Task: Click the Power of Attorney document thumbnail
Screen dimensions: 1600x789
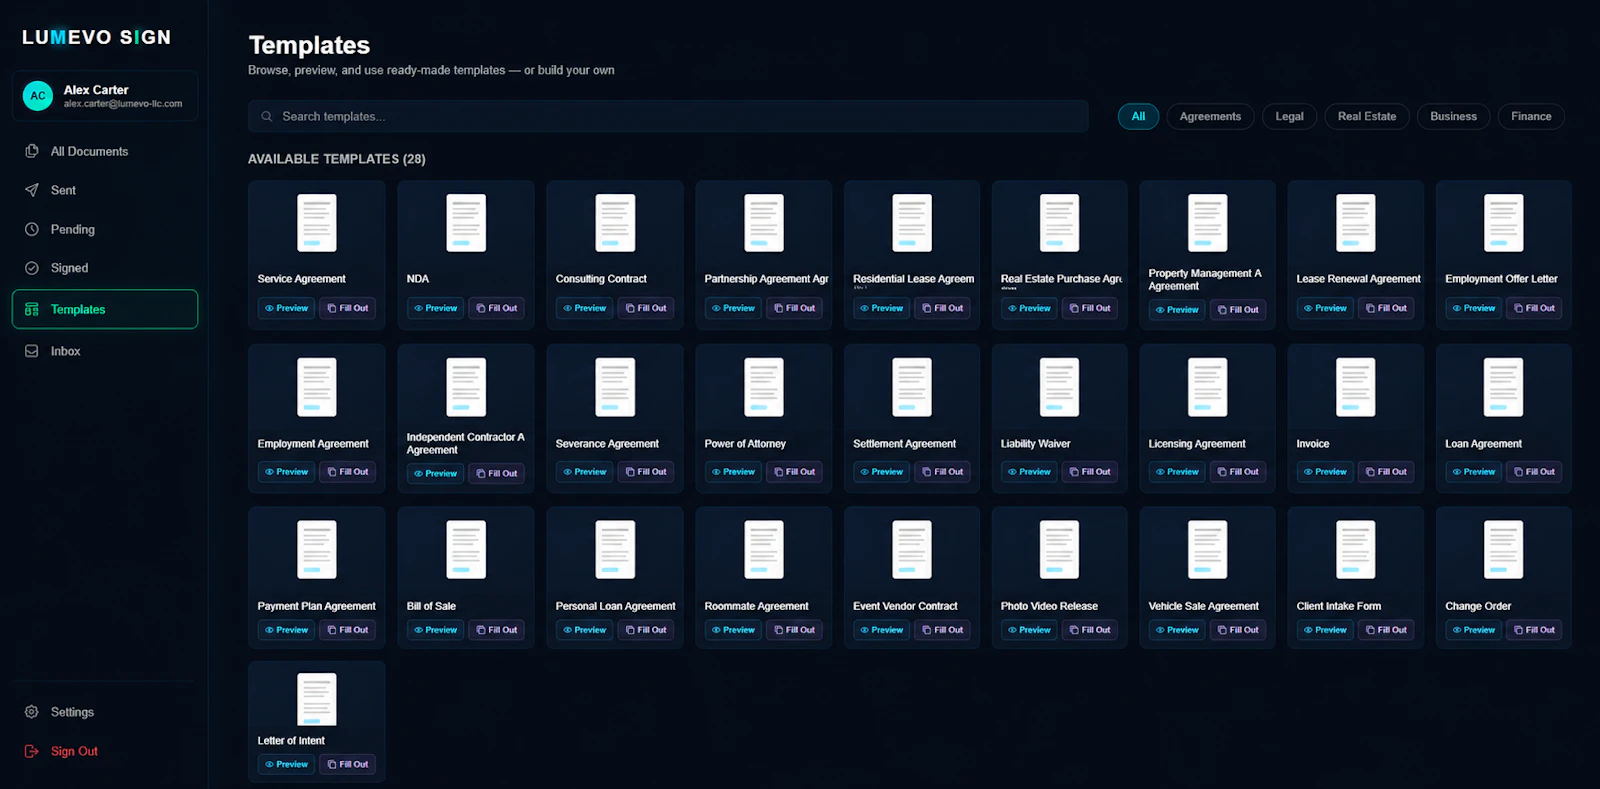Action: [764, 387]
